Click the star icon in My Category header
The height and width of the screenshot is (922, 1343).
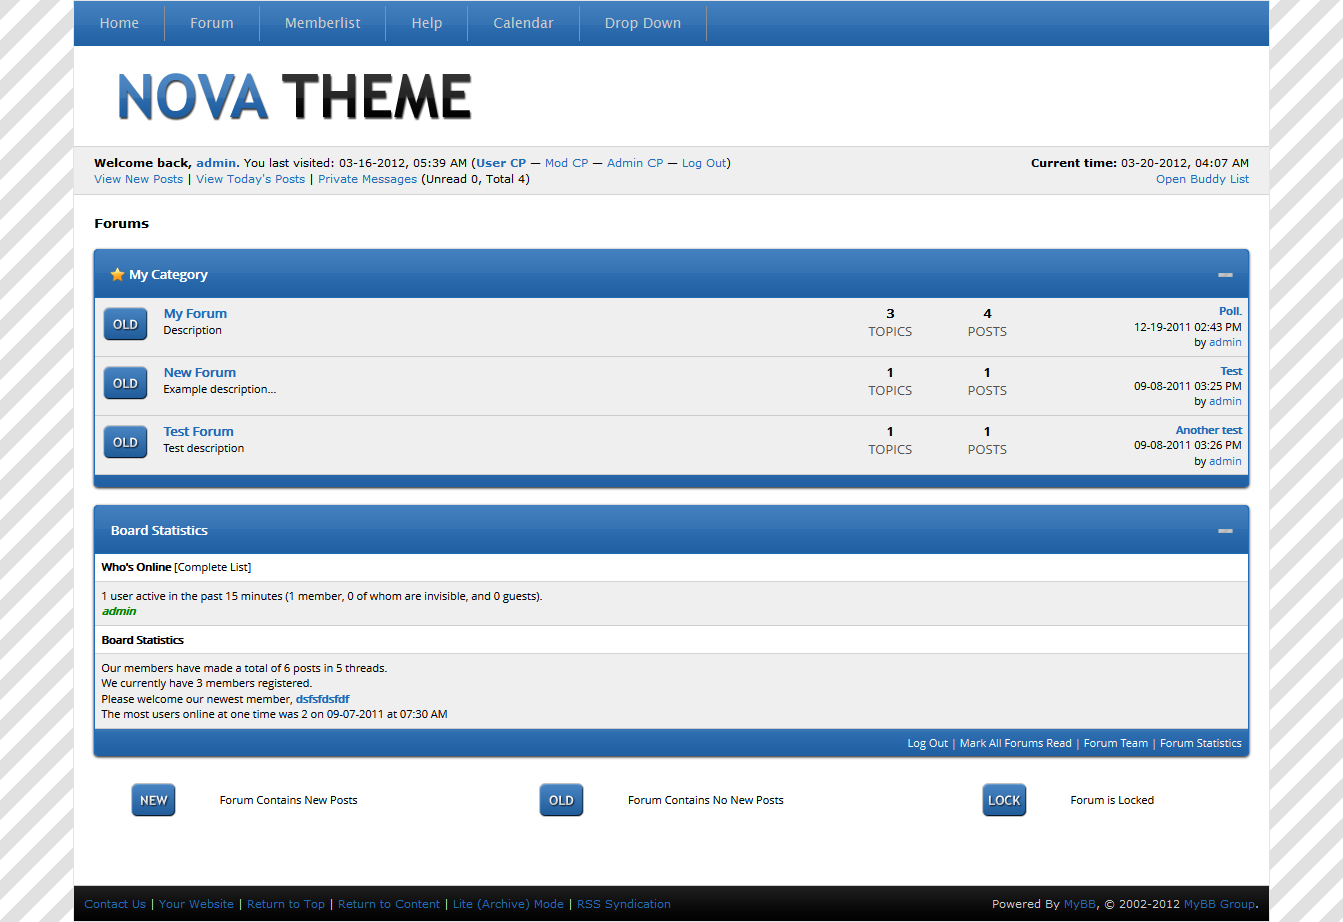(117, 274)
